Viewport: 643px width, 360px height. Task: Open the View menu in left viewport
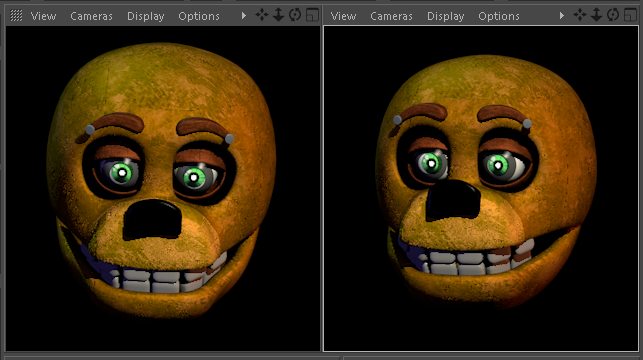point(43,16)
